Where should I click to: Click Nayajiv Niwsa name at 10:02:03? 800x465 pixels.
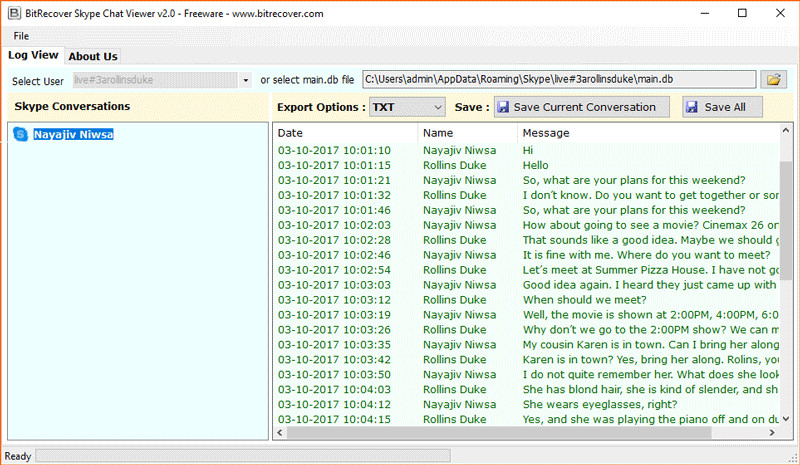coord(459,225)
